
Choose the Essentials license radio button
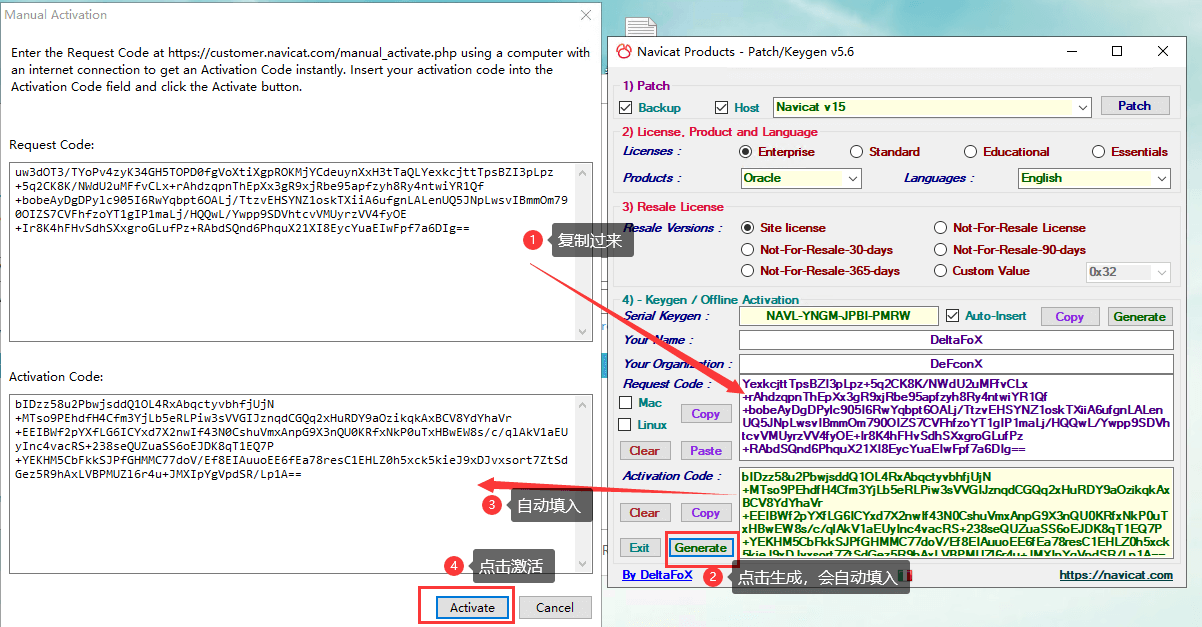[1098, 152]
